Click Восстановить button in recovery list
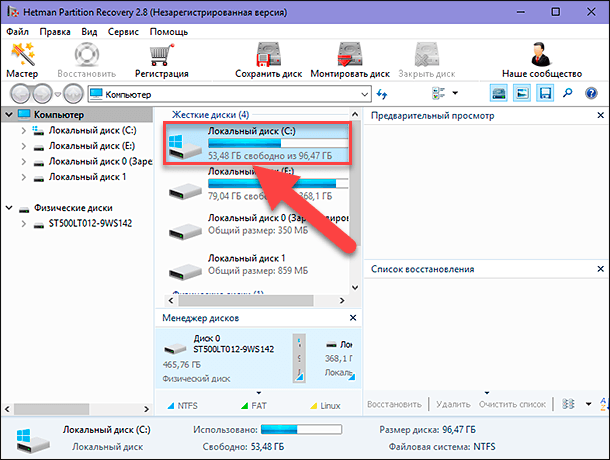 (394, 404)
